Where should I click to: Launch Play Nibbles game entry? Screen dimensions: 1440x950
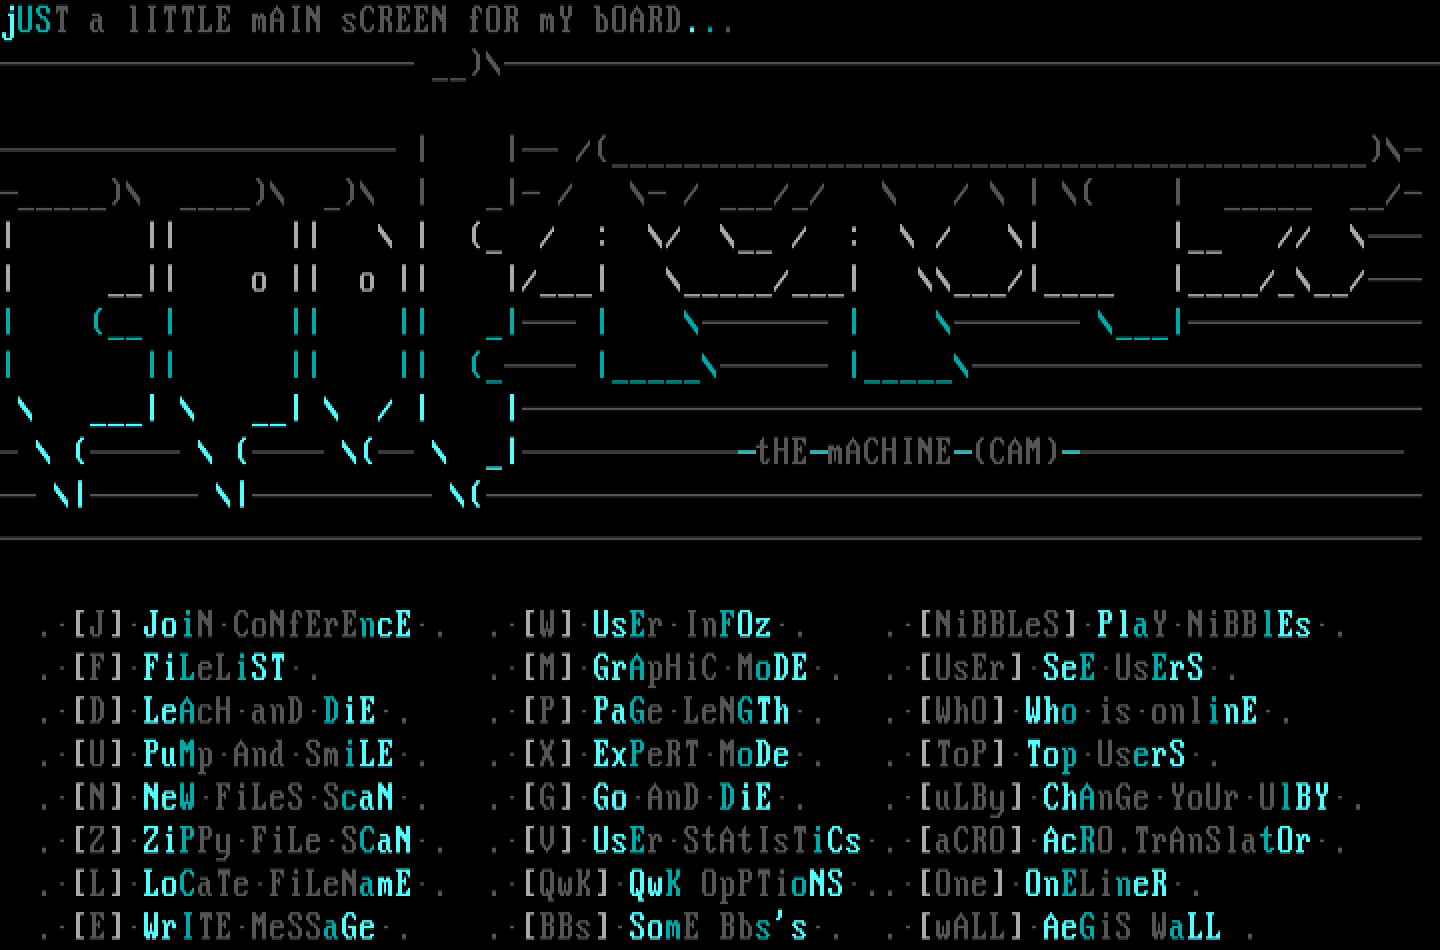1203,625
